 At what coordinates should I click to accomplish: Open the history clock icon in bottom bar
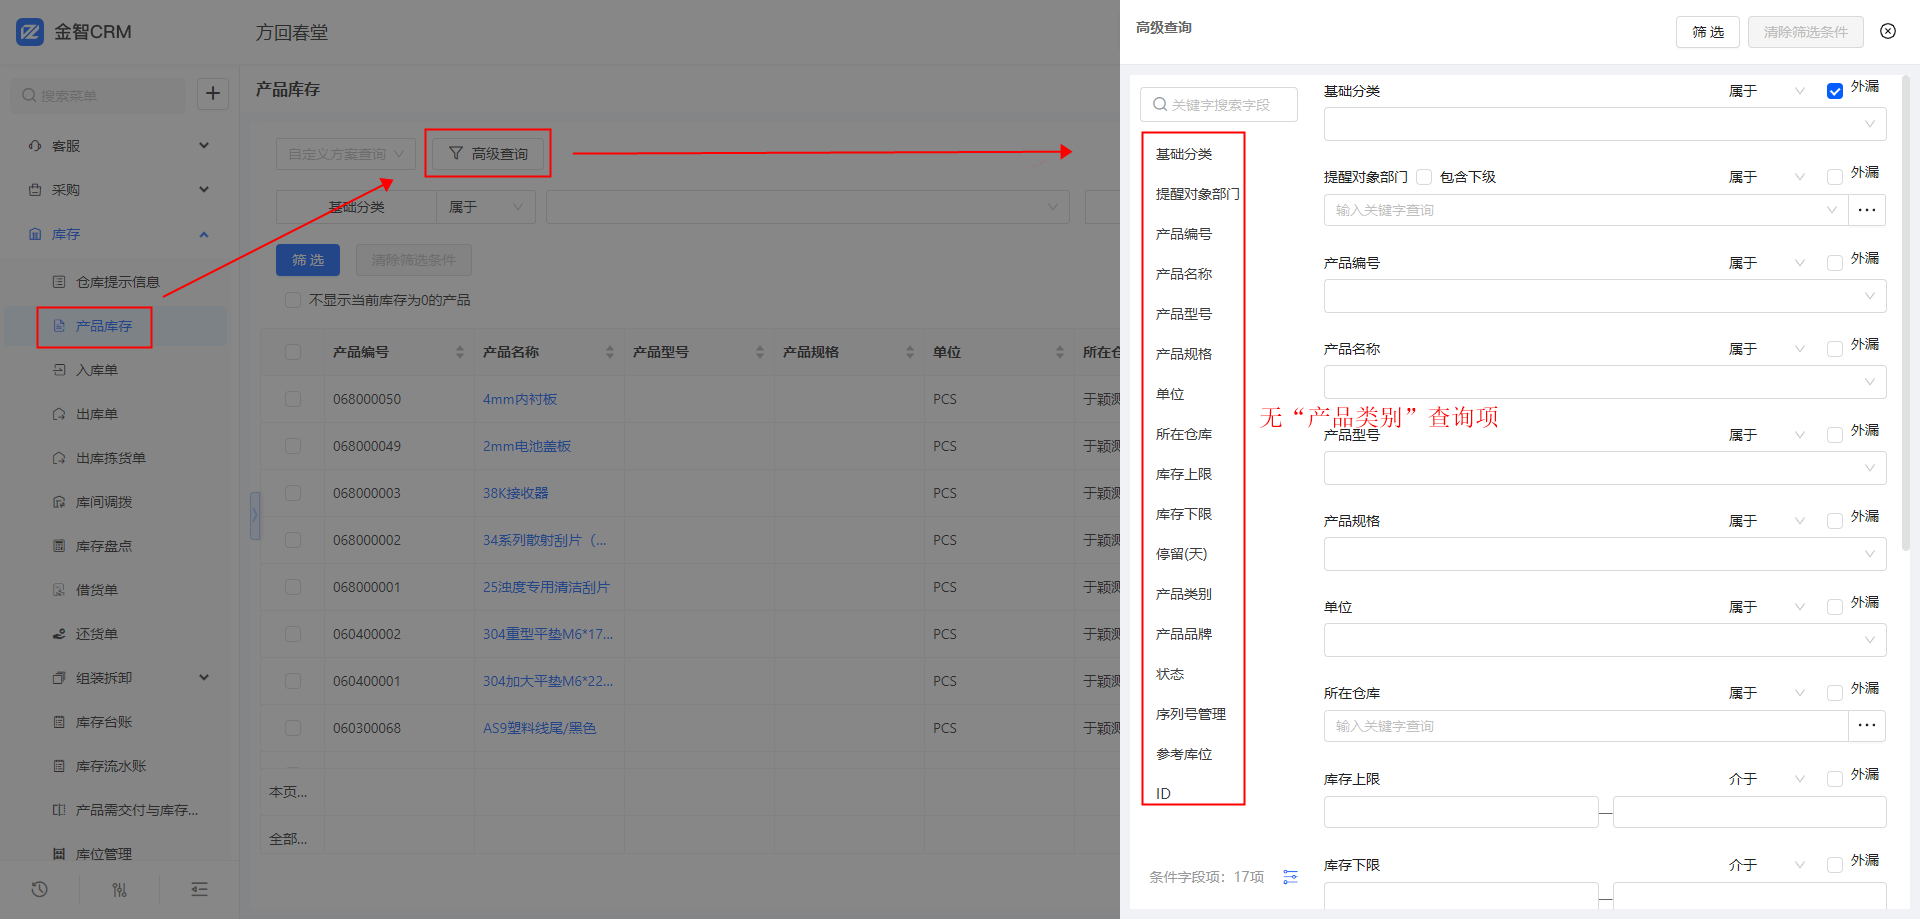(x=40, y=889)
